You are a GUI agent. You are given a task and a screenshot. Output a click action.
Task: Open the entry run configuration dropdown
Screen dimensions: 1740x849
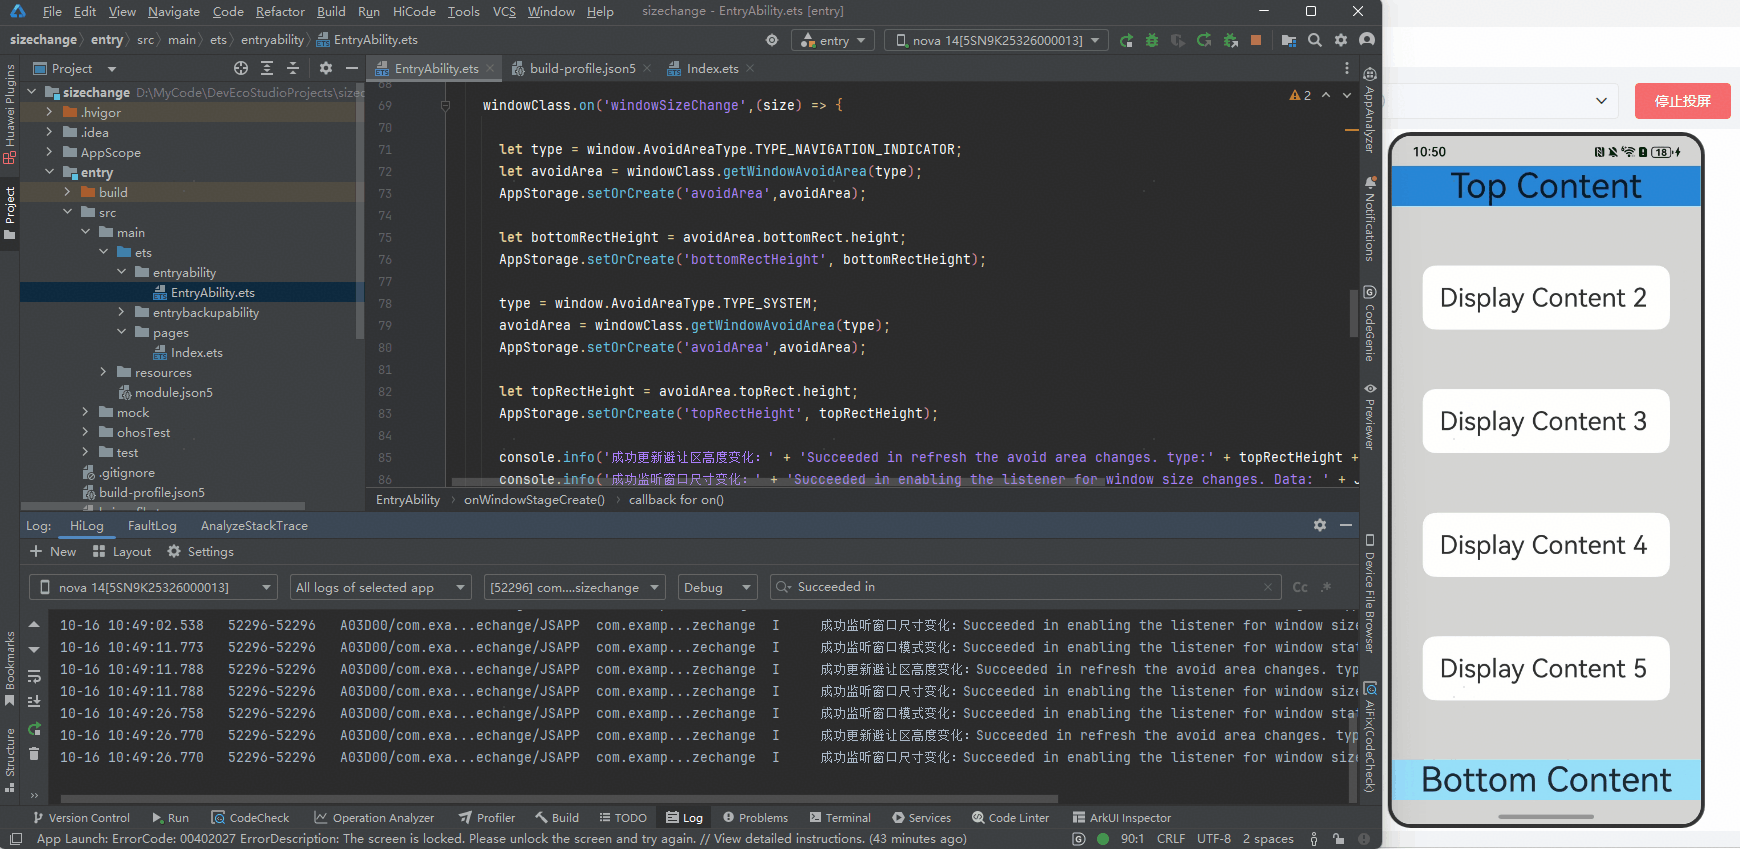[x=833, y=40]
